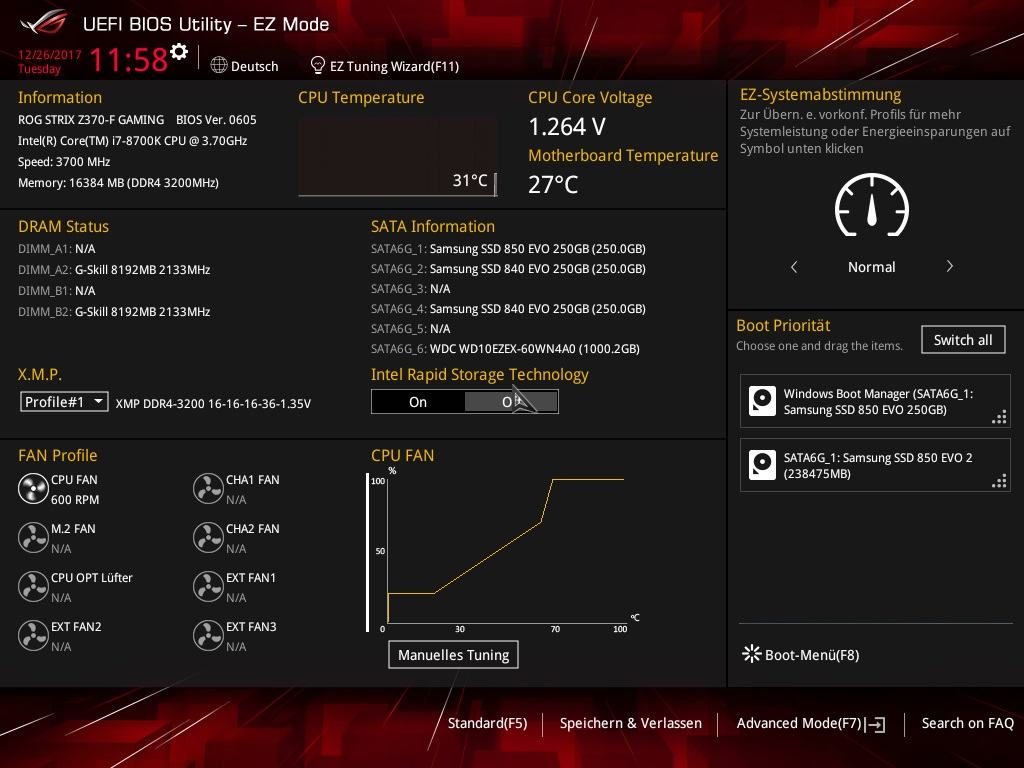Click the SATA6G_1 Samsung boot disk icon
The height and width of the screenshot is (768, 1024).
click(762, 465)
